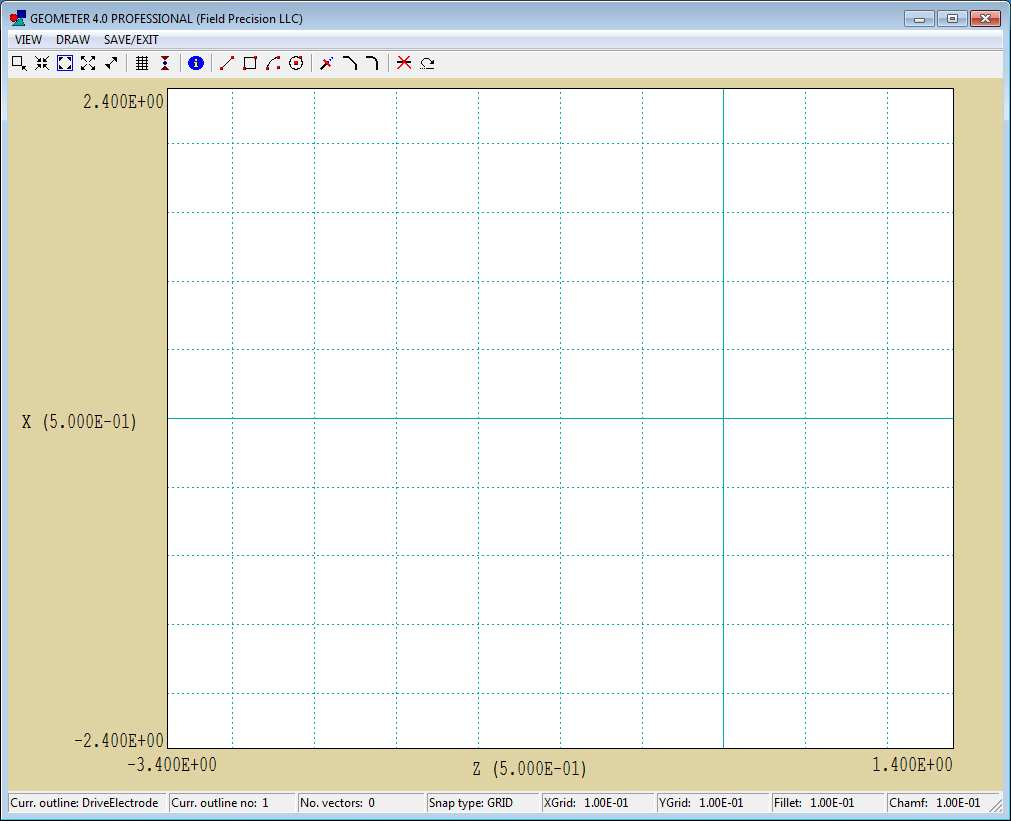The height and width of the screenshot is (821, 1011).
Task: Open the VIEW menu
Action: [27, 39]
